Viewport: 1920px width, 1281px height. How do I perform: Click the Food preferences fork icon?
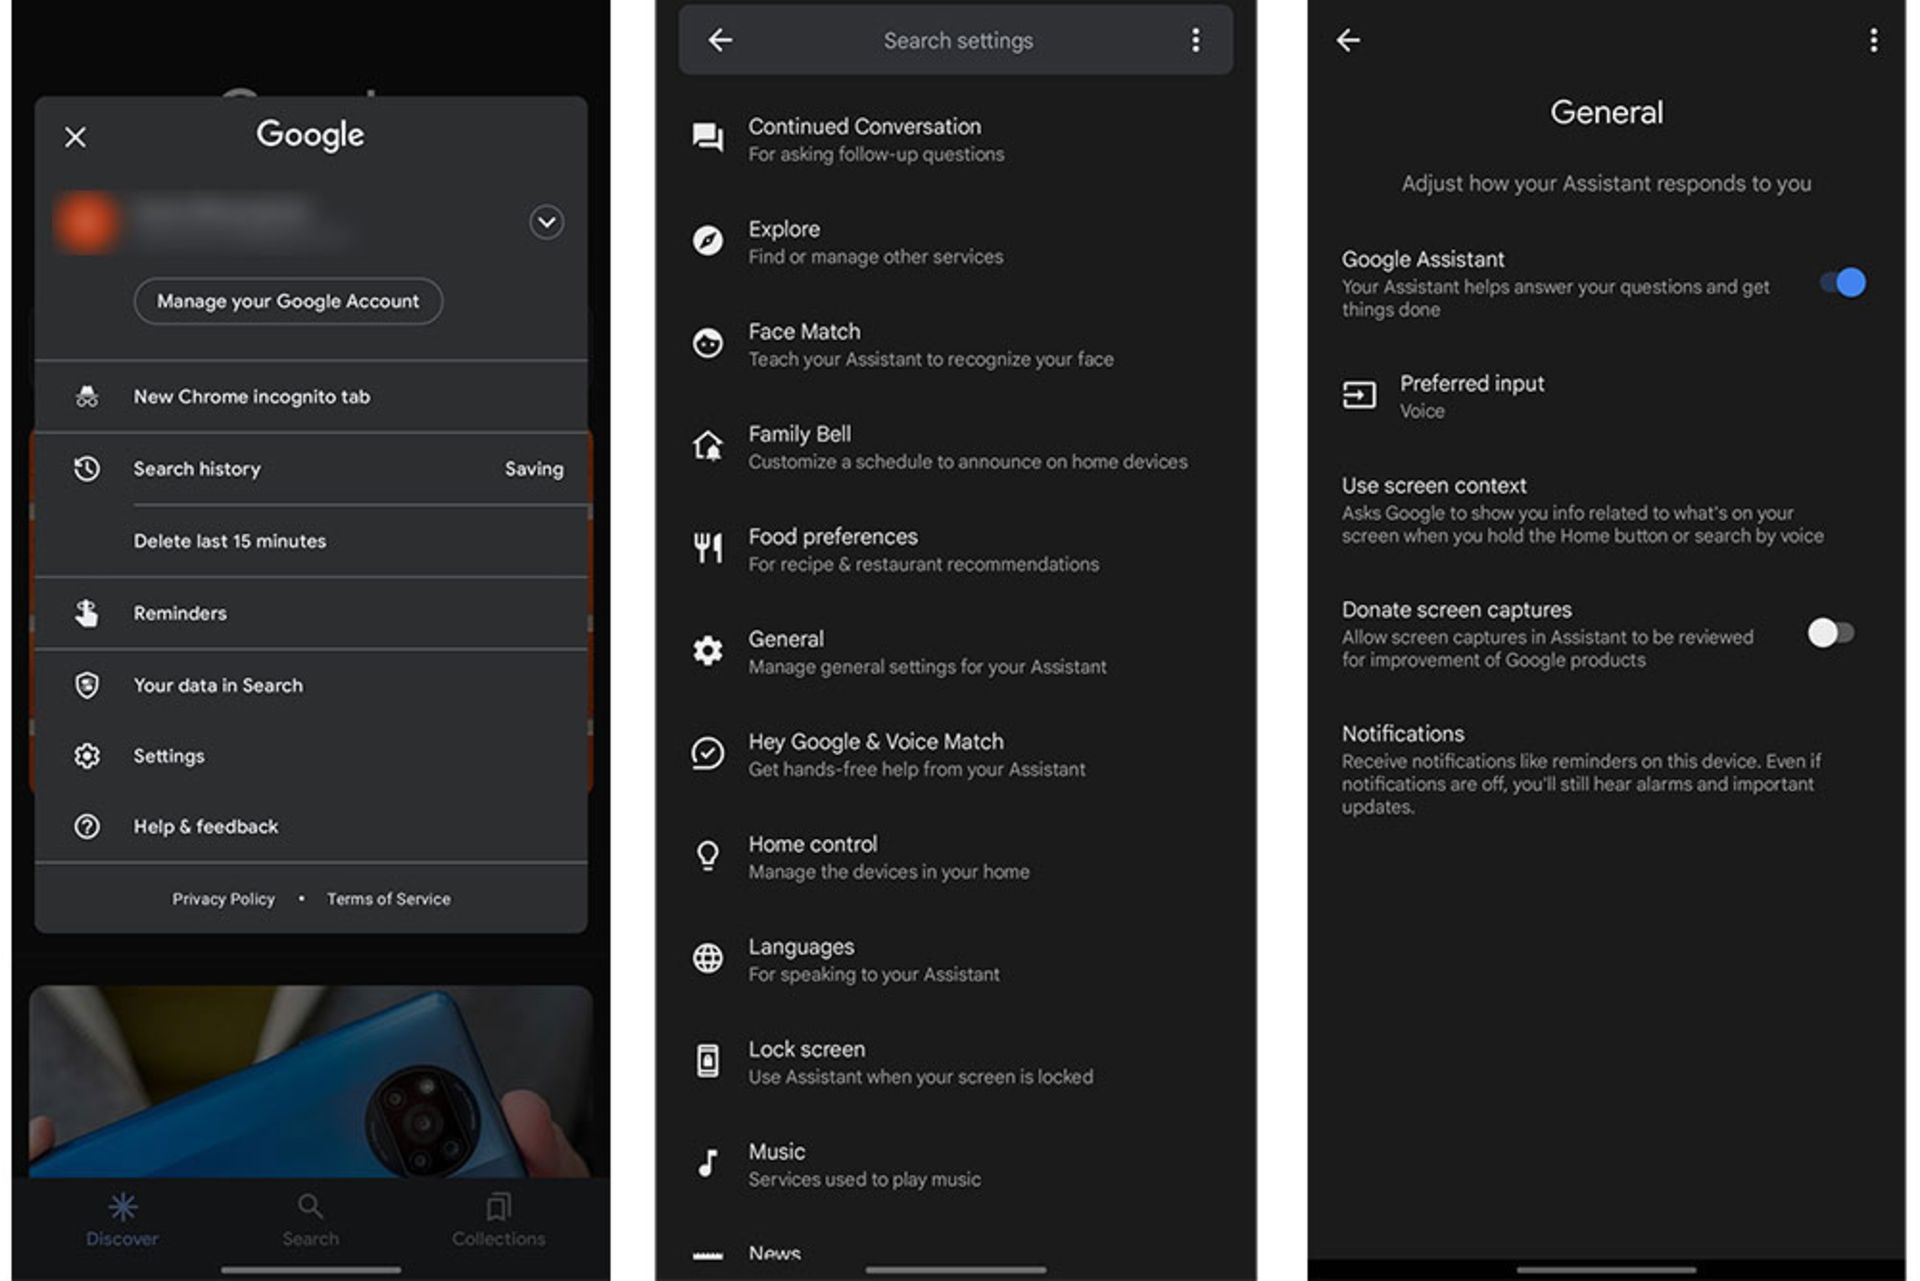pyautogui.click(x=706, y=549)
